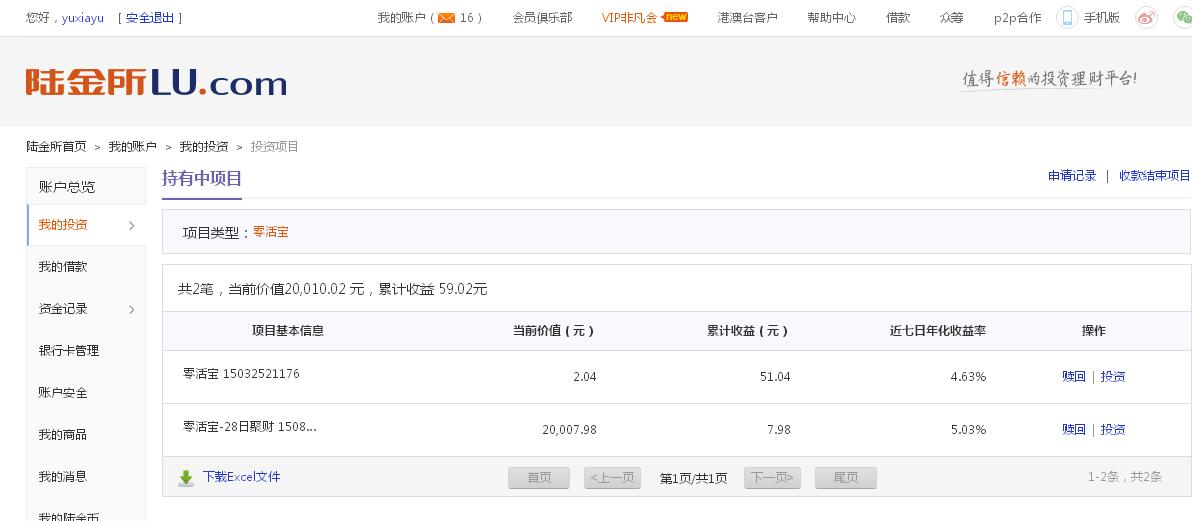Viewport: 1192px width, 521px height.
Task: Open 申请记录 link
Action: pos(1072,176)
